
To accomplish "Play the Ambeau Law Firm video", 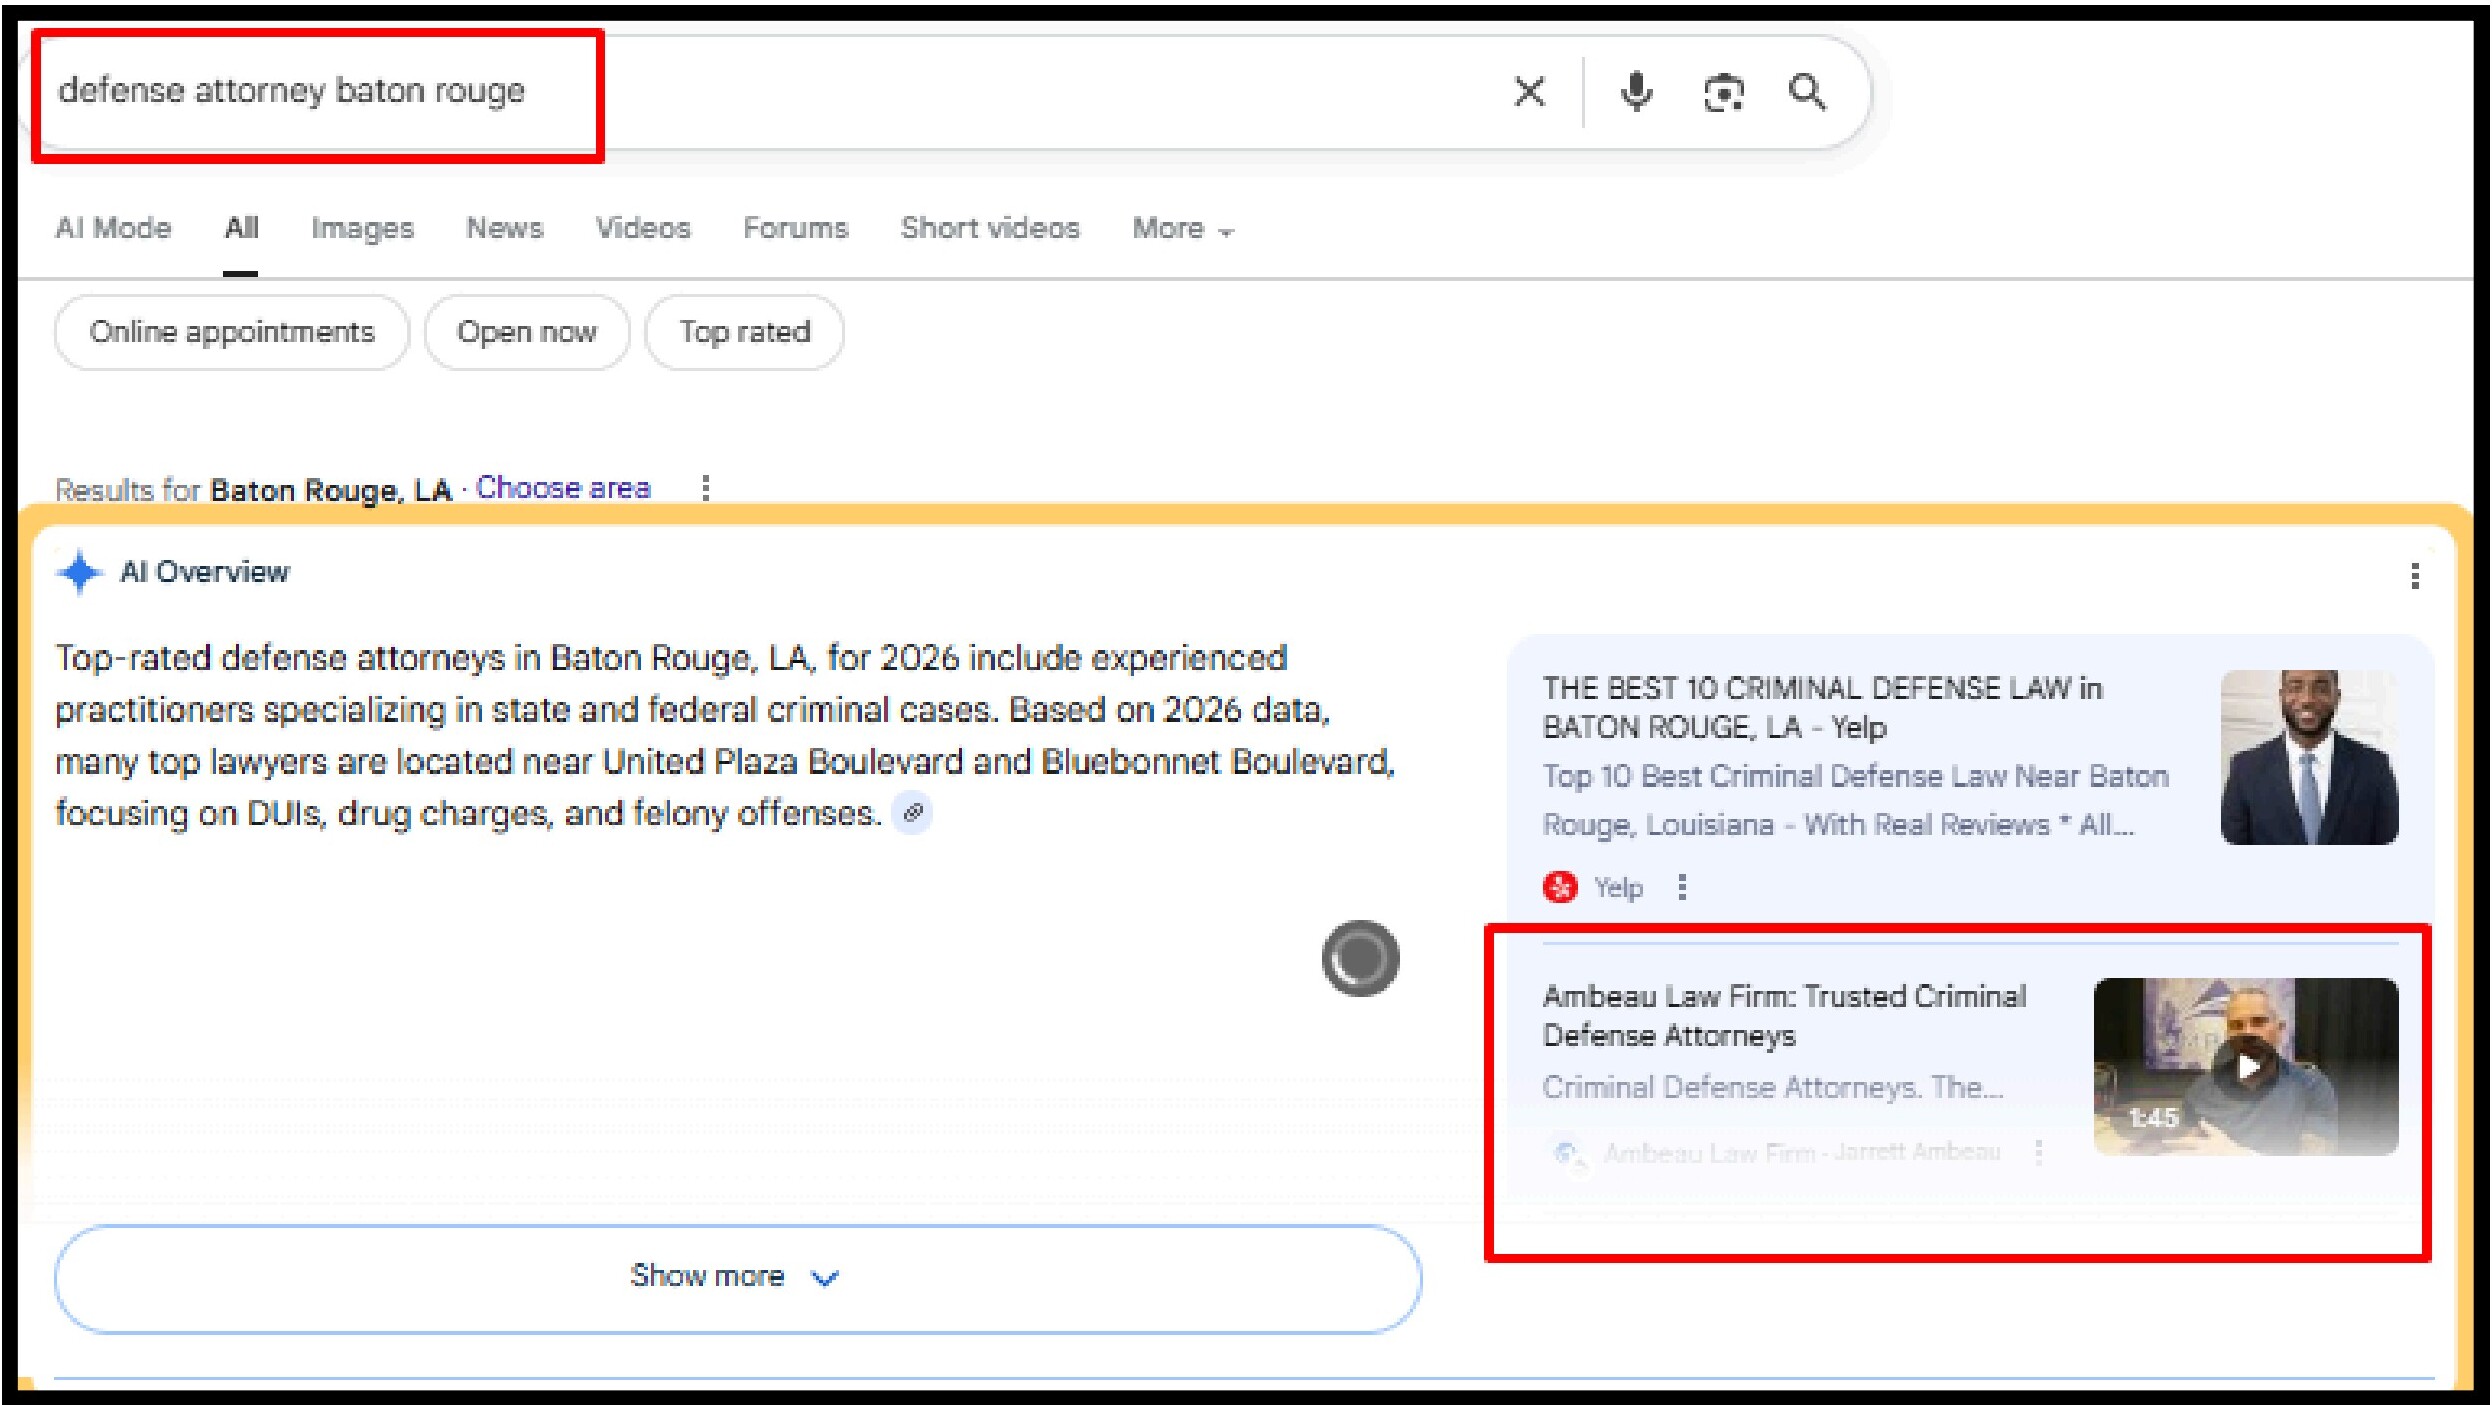I will pyautogui.click(x=2246, y=1067).
